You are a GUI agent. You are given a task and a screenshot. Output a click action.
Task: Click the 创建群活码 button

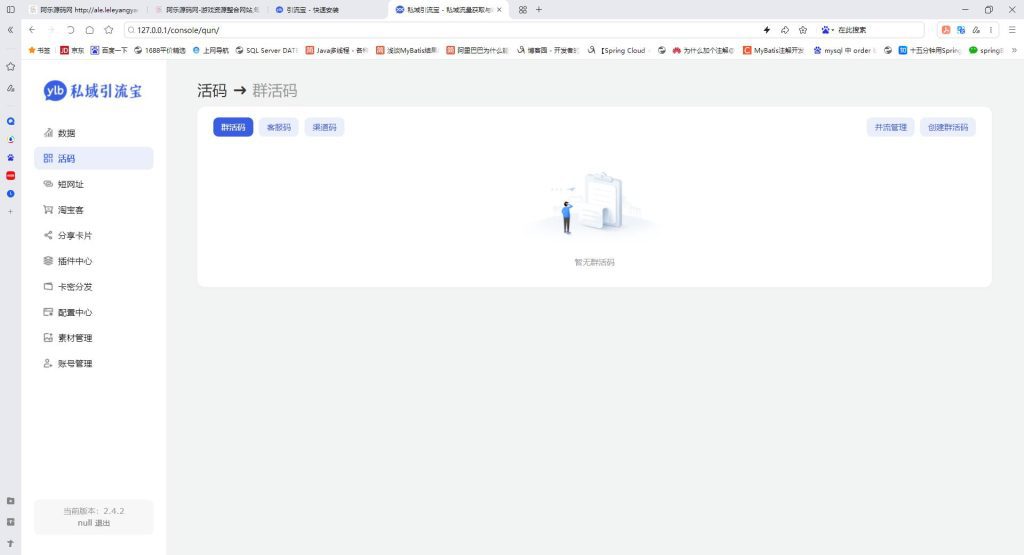click(x=947, y=127)
